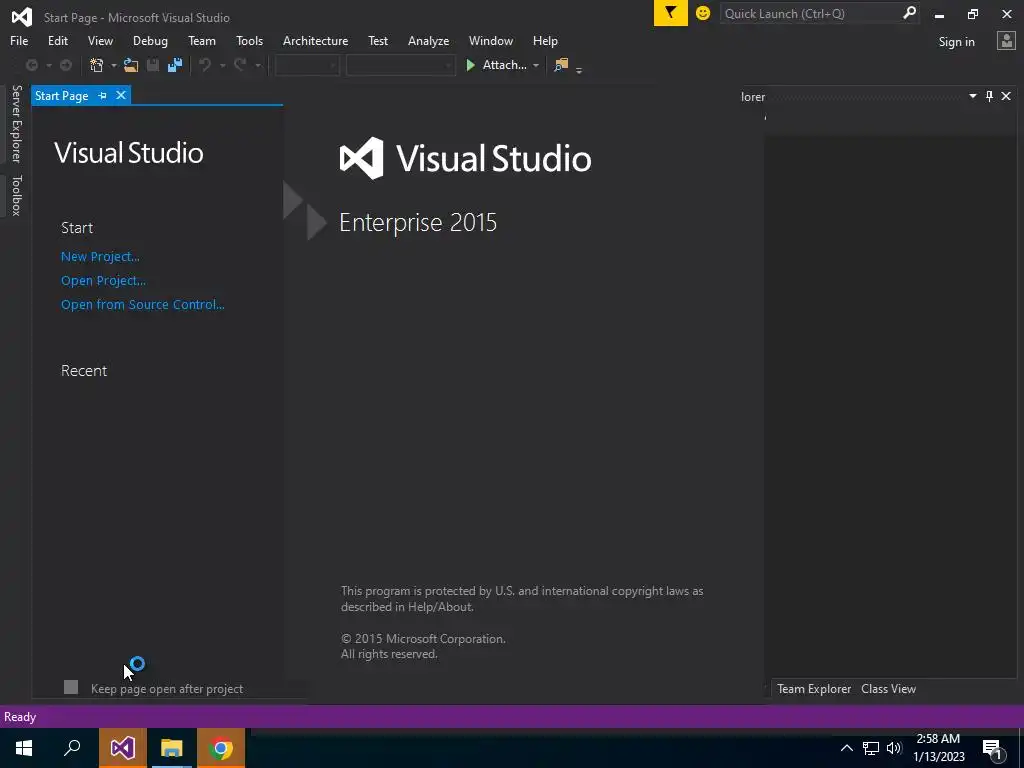Open Chrome from the taskbar
Screen dimensions: 1024x768
coord(221,748)
